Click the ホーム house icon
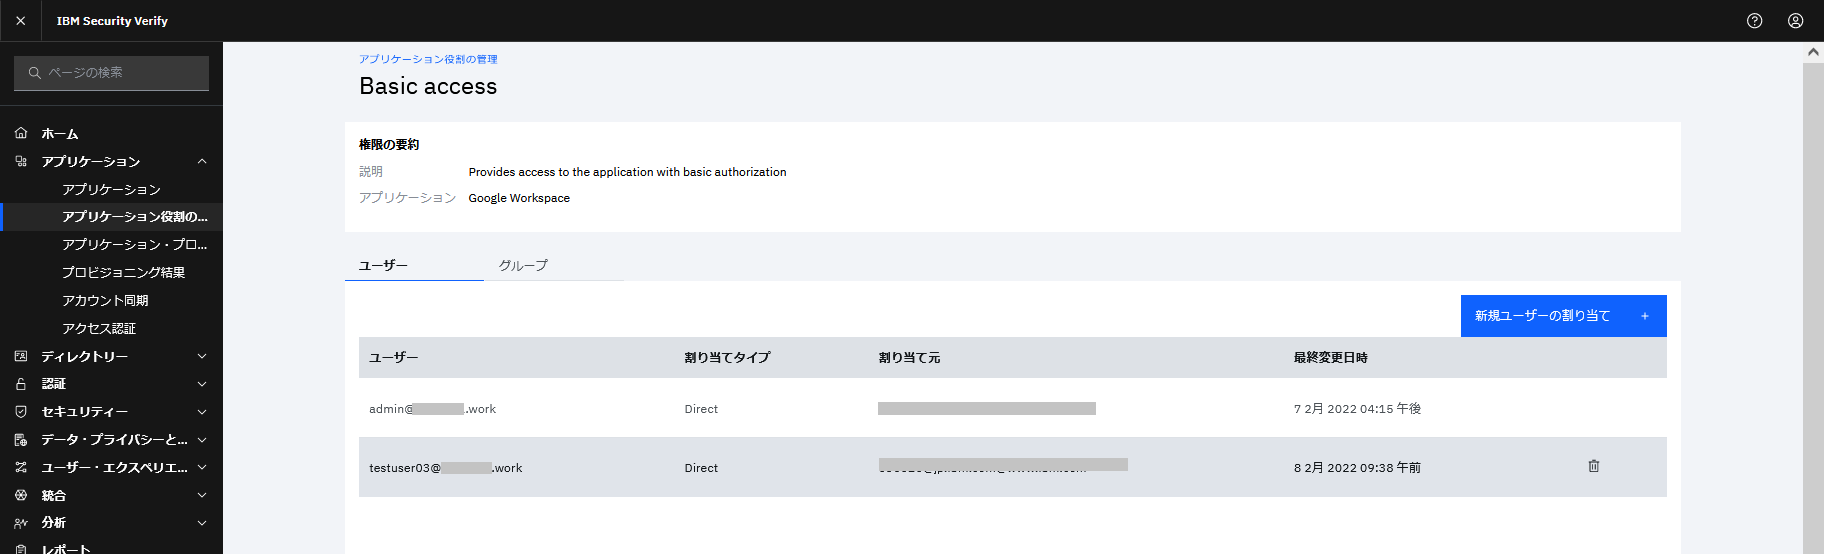This screenshot has height=554, width=1824. point(21,133)
